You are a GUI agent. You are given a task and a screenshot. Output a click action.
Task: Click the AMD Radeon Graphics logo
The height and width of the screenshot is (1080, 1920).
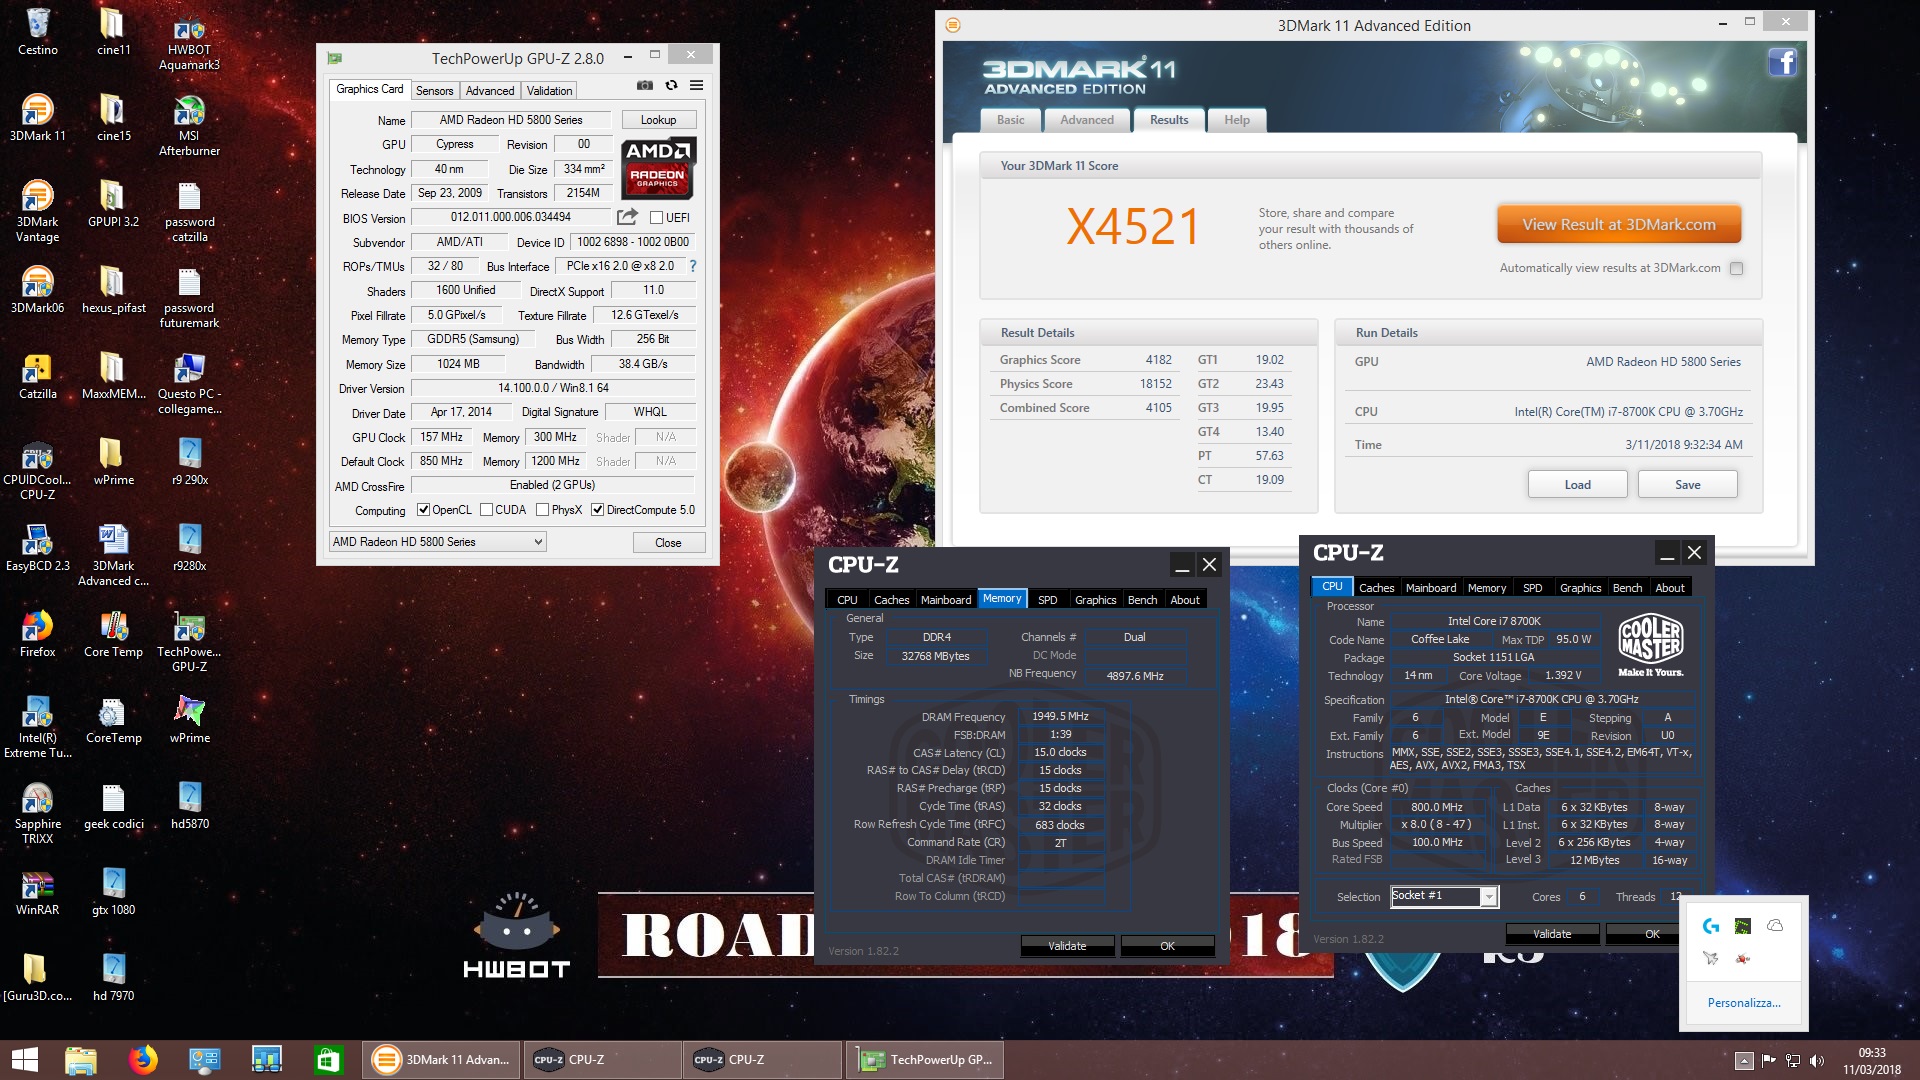tap(657, 168)
